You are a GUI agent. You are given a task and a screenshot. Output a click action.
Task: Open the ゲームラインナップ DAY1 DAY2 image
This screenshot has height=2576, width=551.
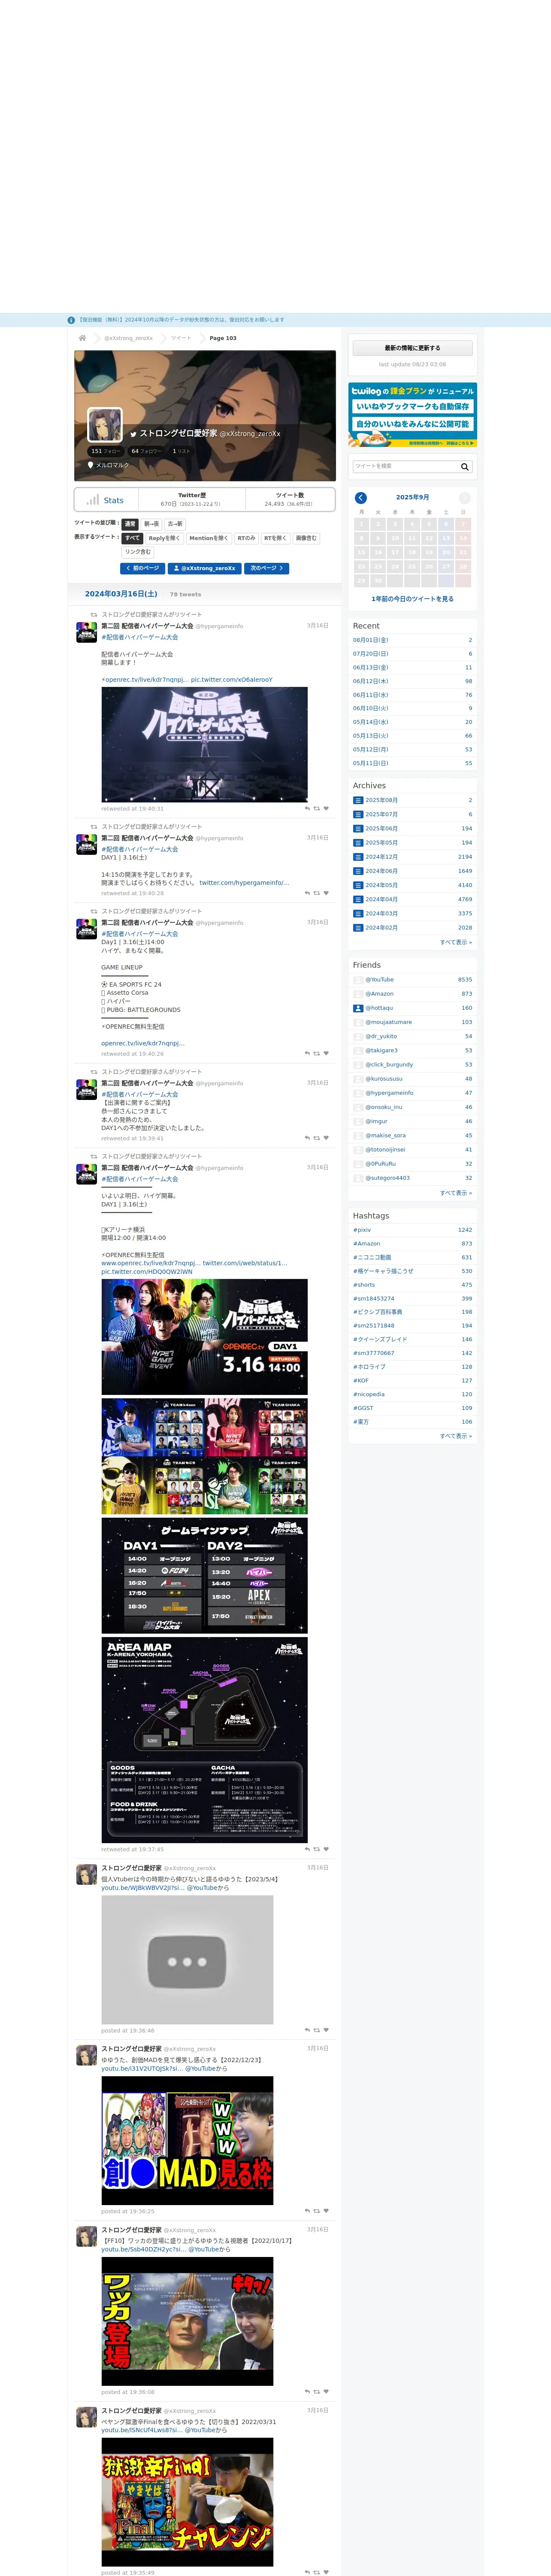(x=204, y=1576)
